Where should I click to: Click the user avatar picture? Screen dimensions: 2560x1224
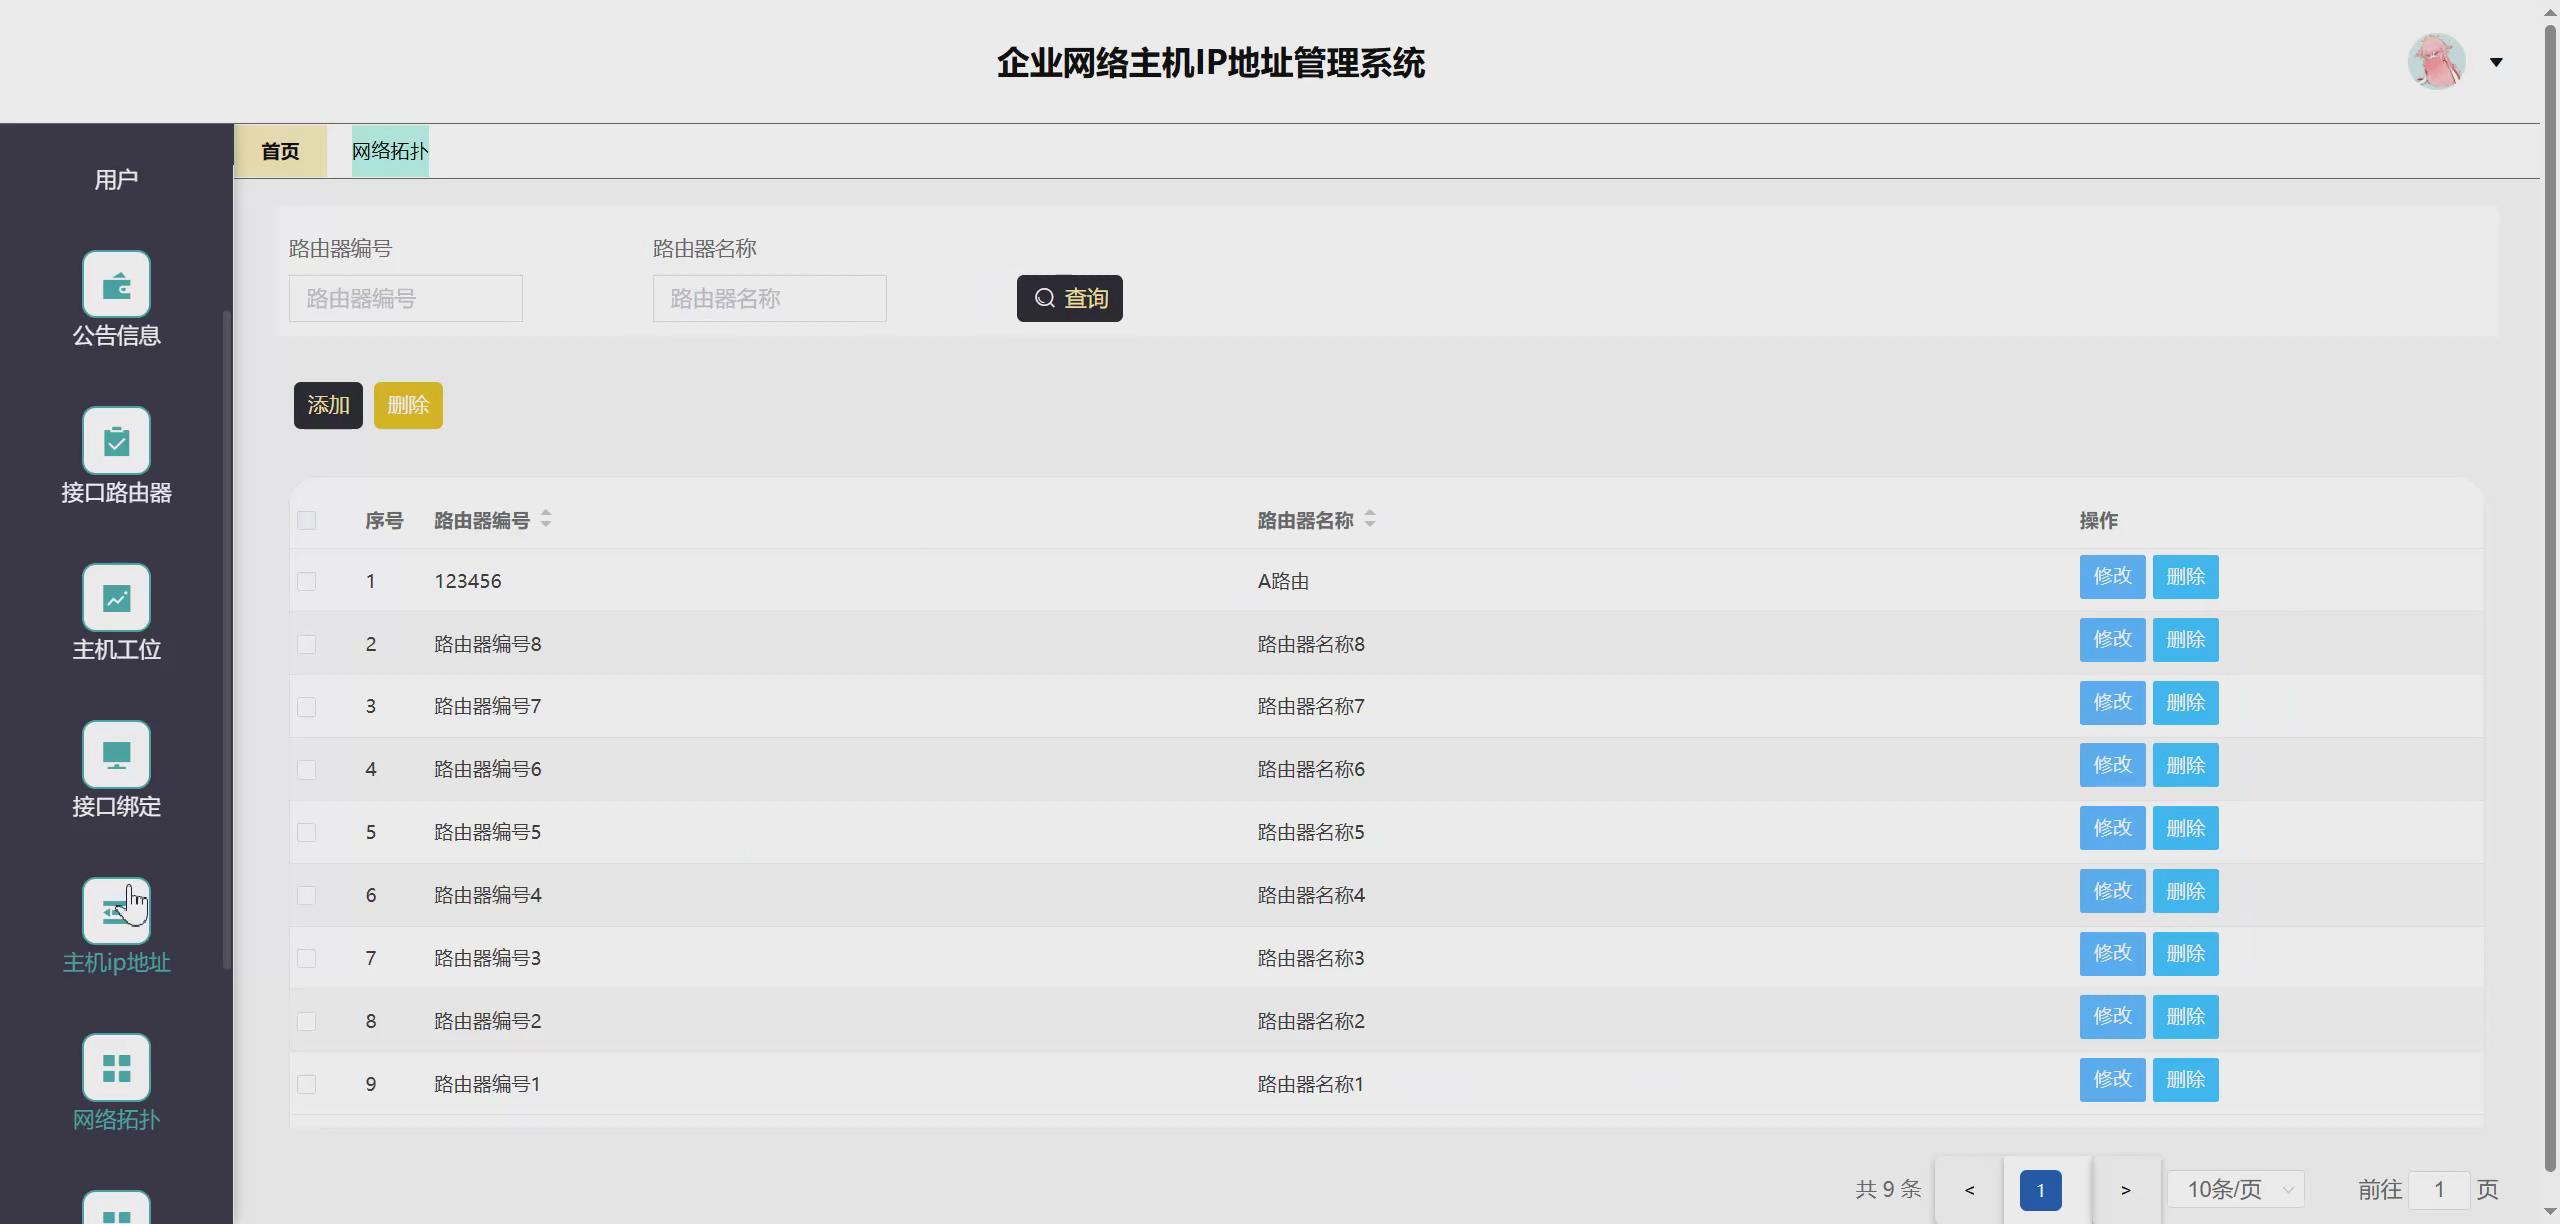[2436, 62]
